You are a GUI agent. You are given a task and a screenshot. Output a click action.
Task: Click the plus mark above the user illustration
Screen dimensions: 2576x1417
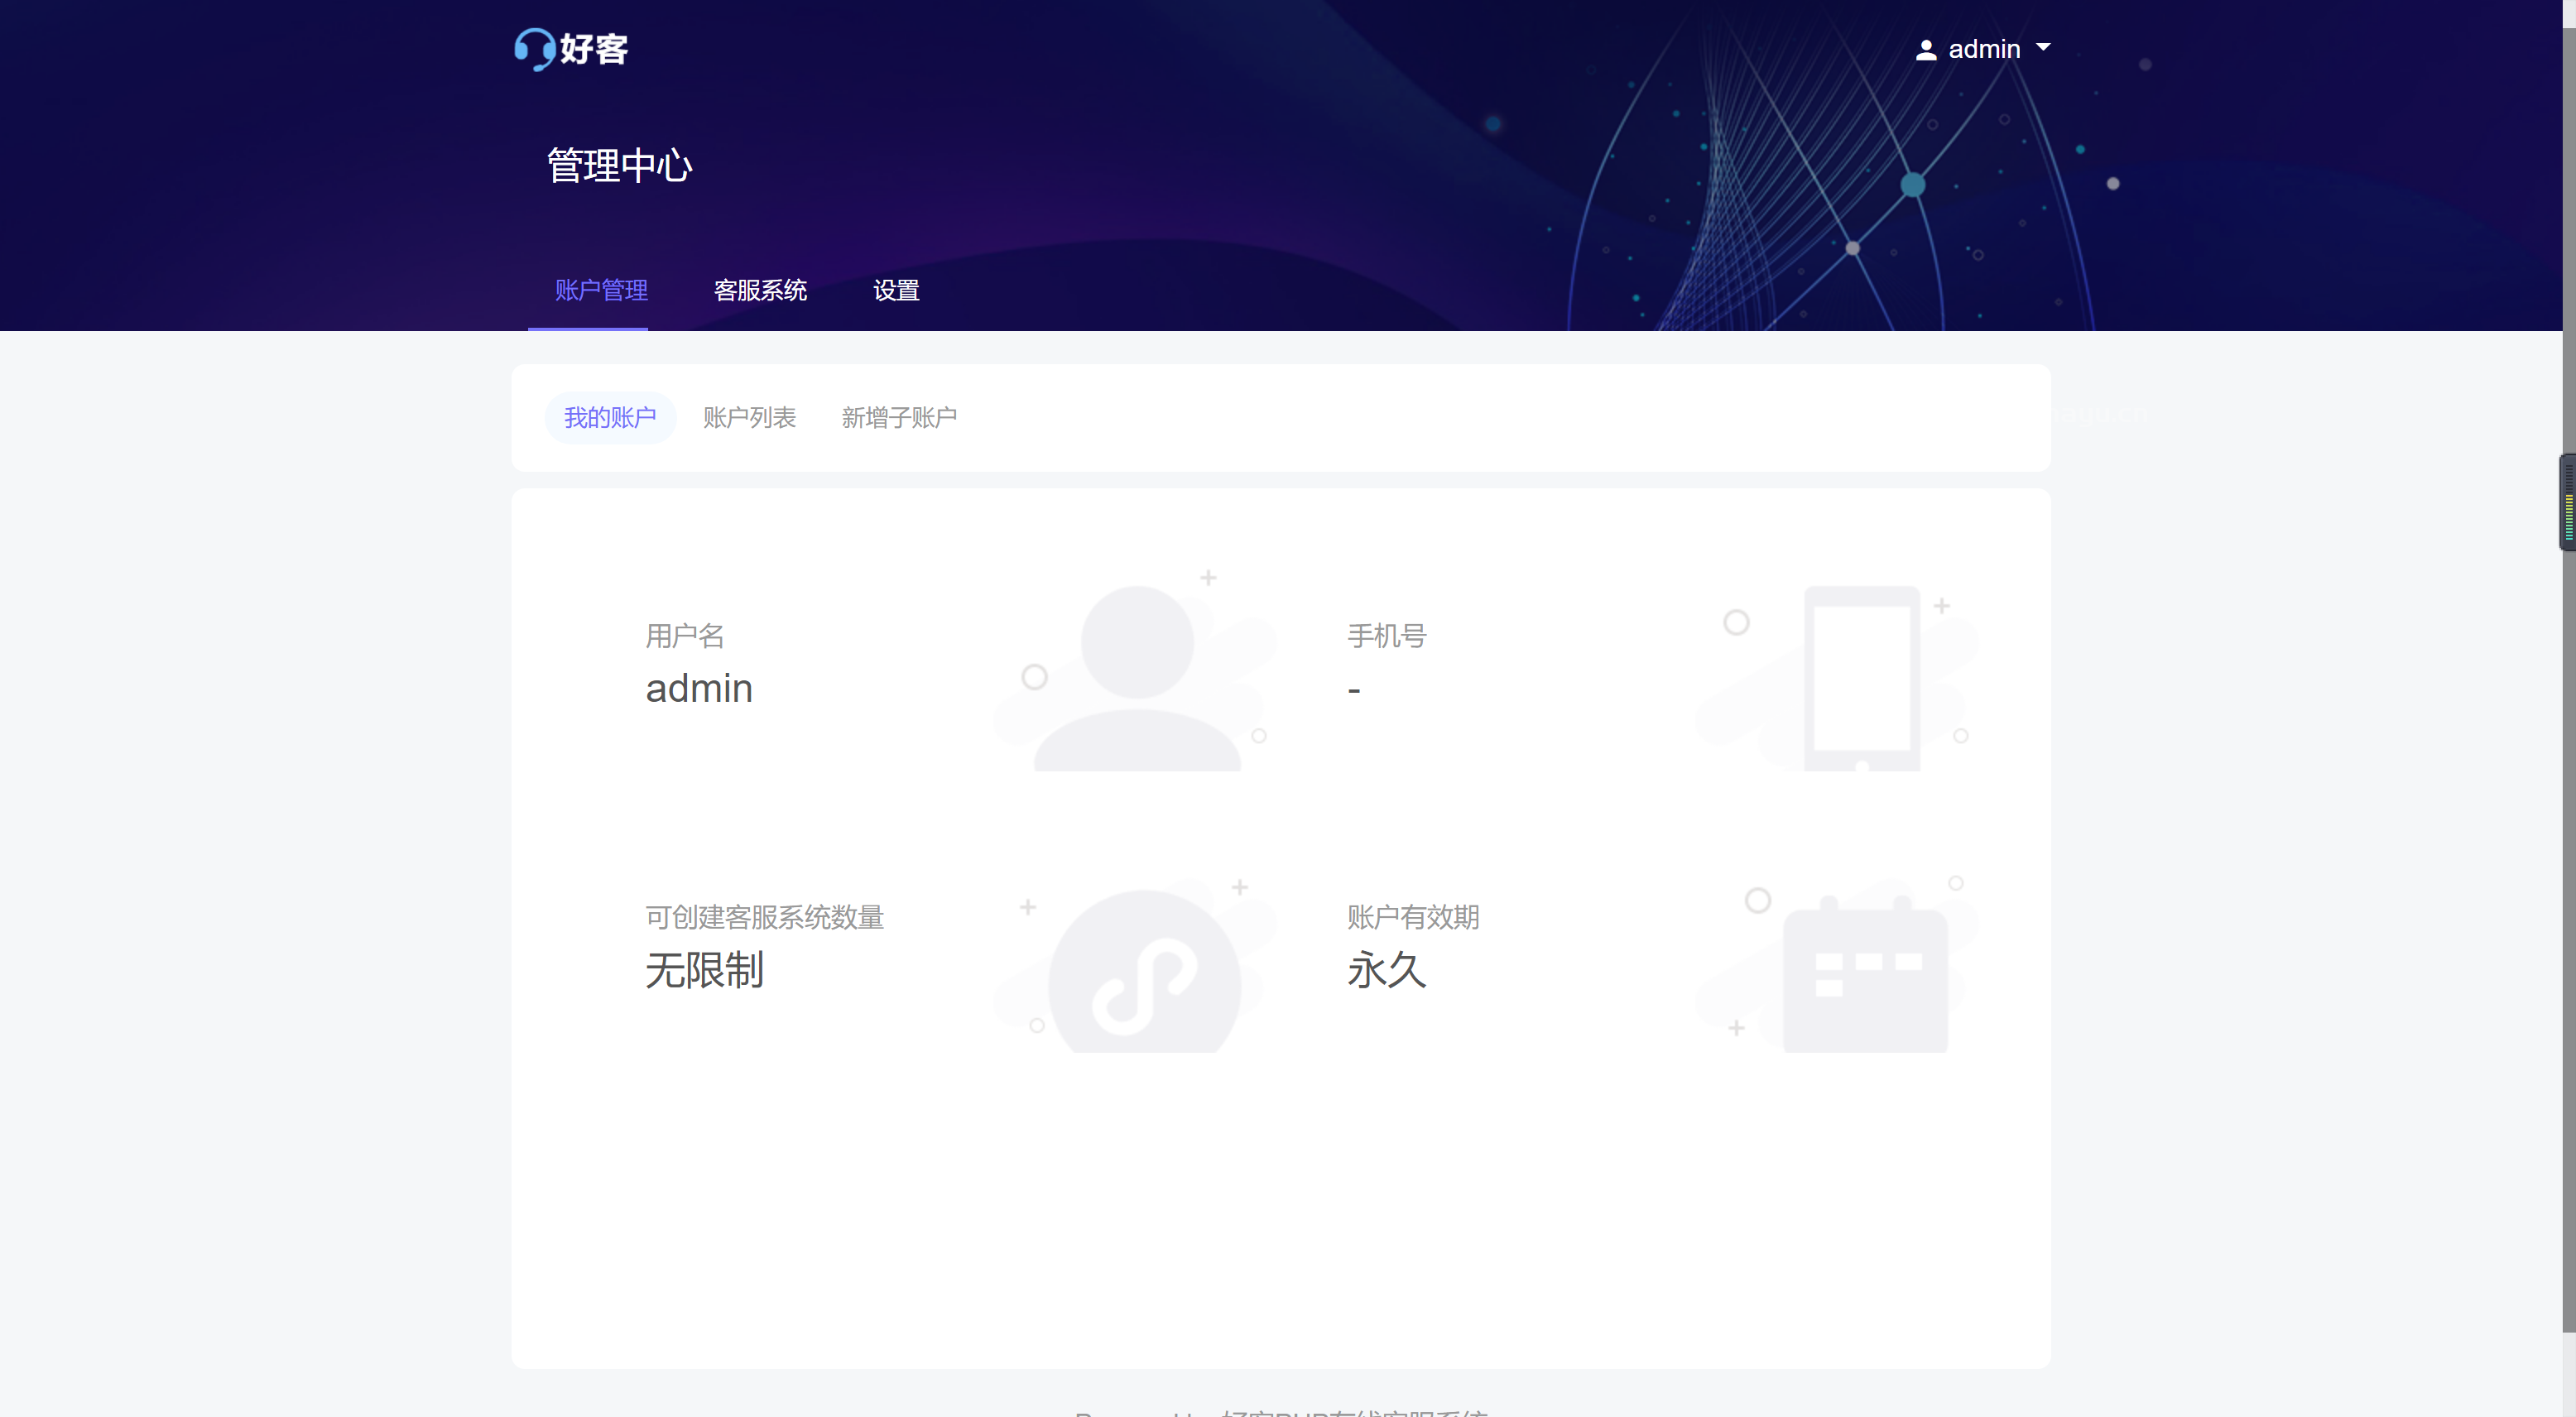pos(1208,578)
